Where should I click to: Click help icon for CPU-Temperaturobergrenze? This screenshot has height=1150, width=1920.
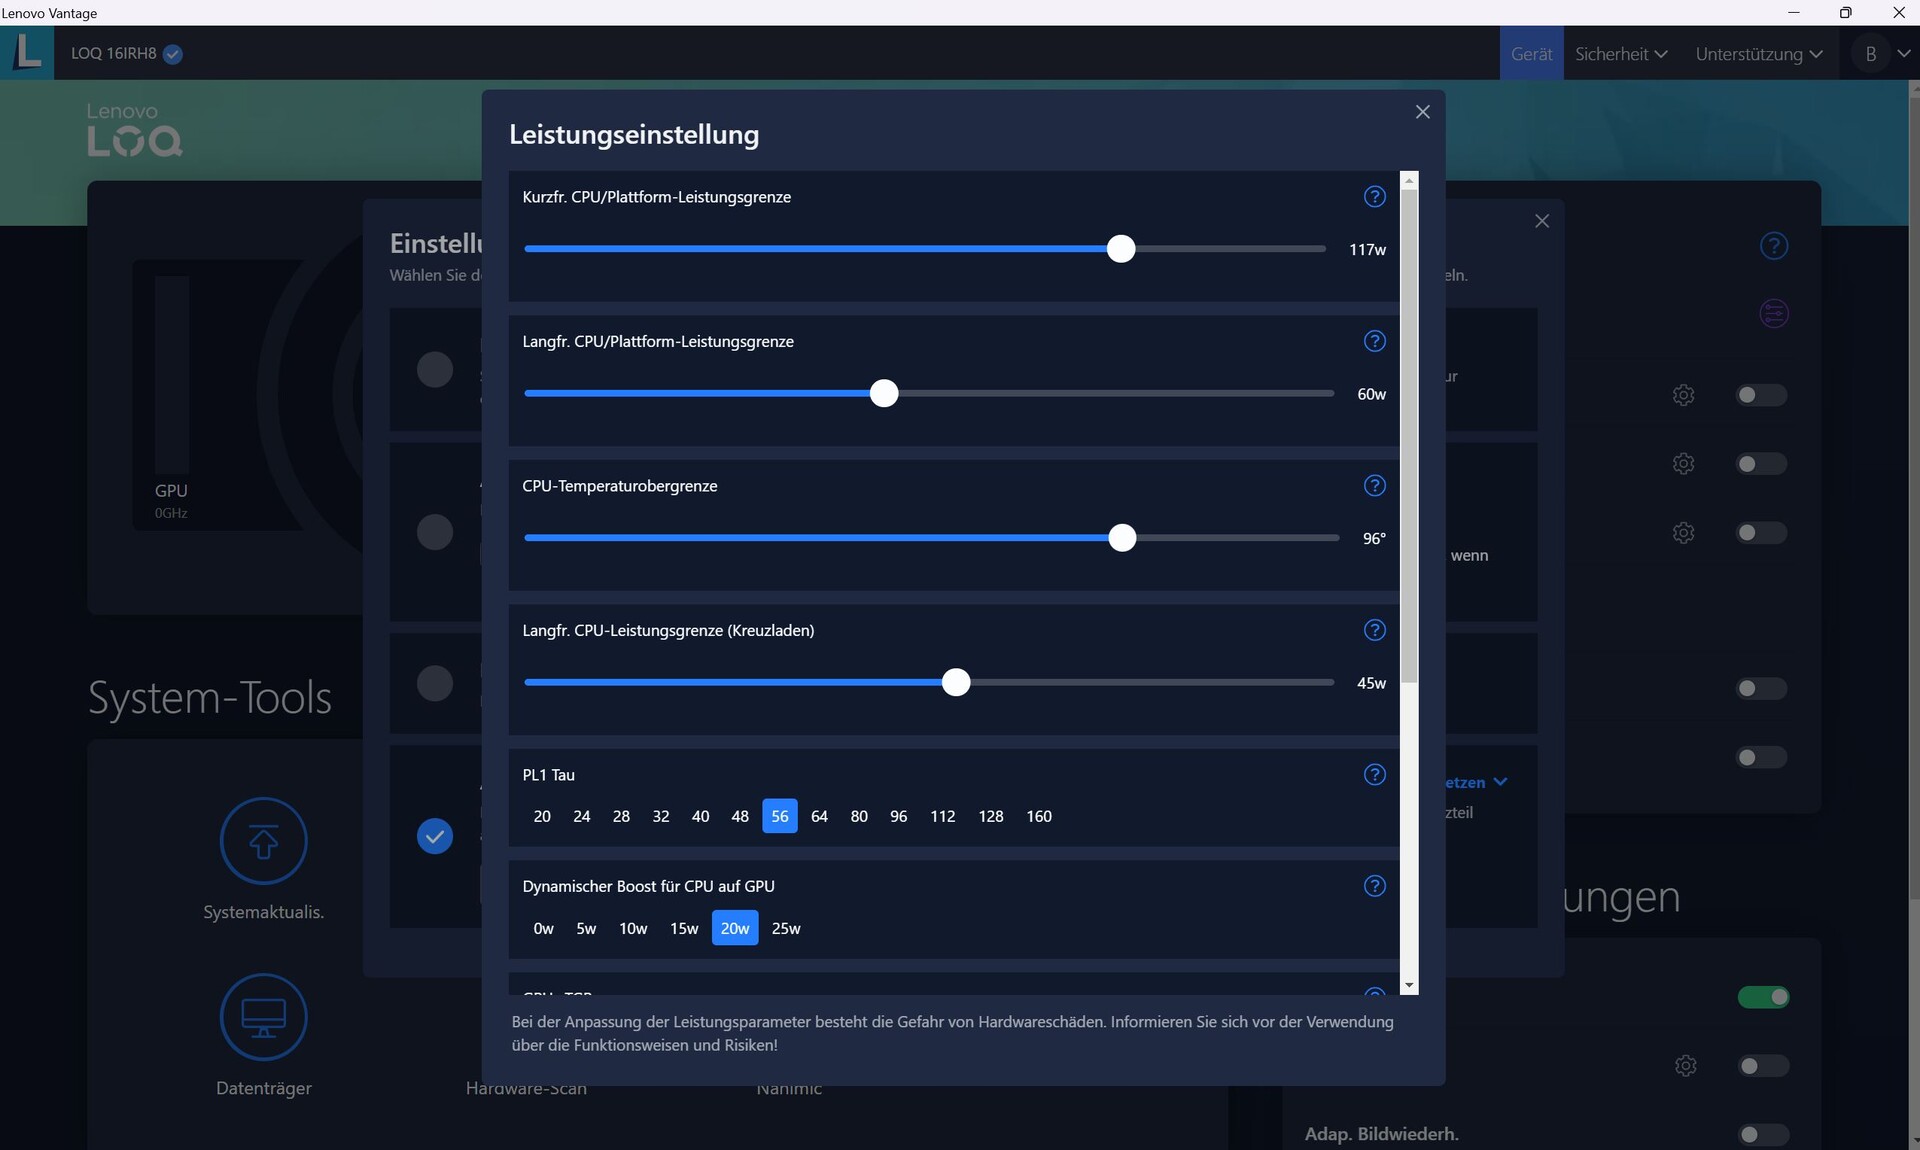pos(1374,486)
